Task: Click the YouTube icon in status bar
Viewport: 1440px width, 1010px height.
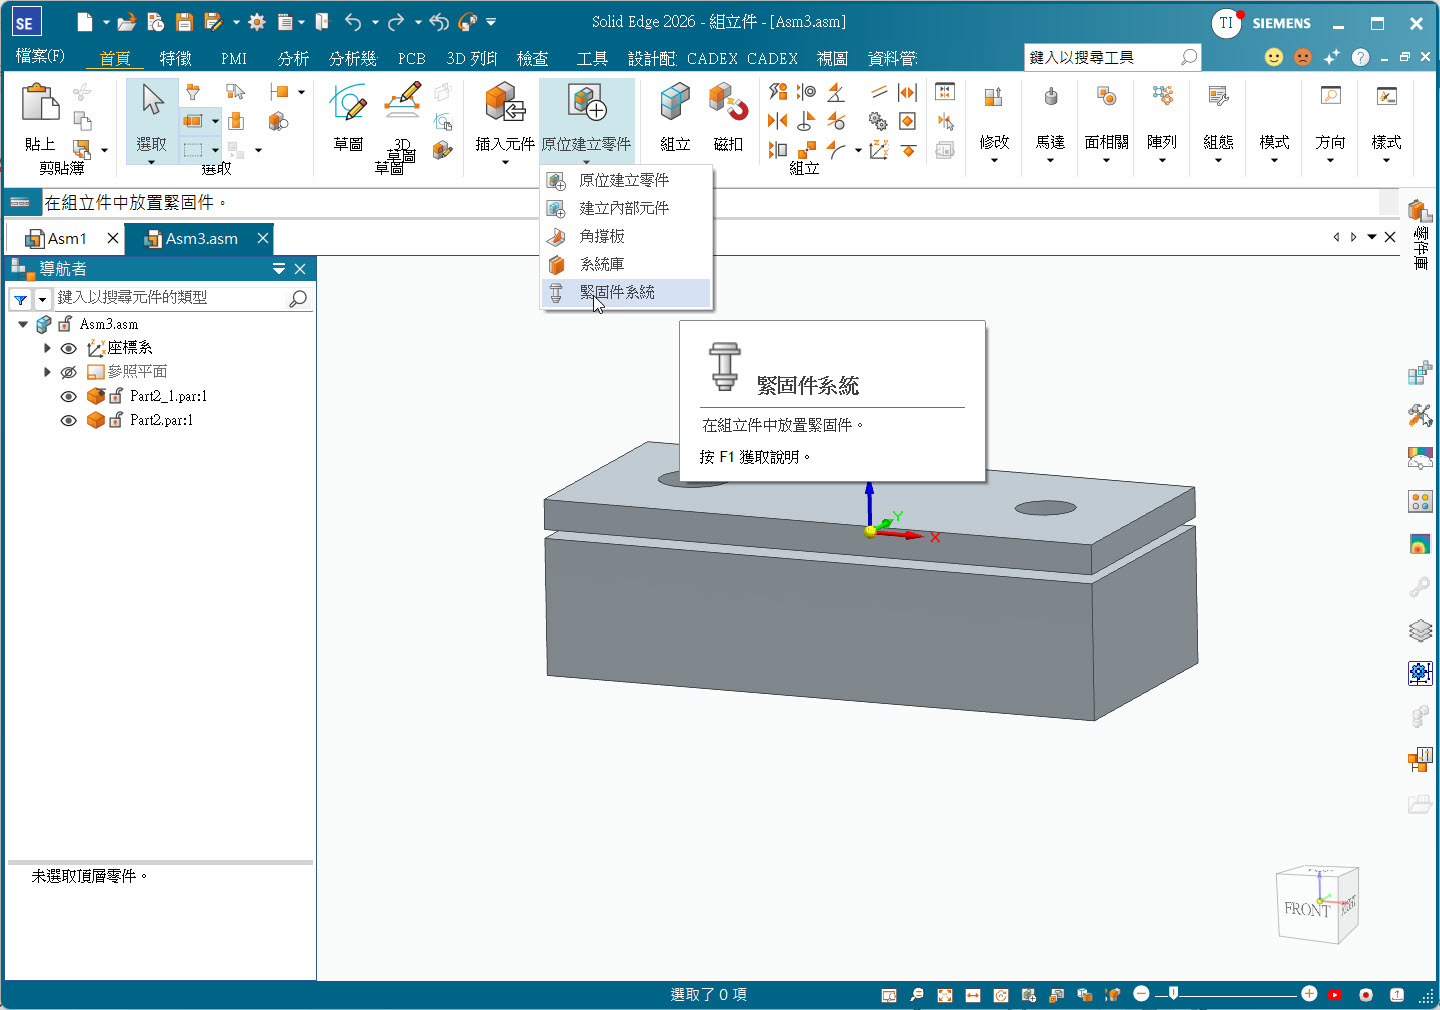Action: coord(1335,995)
